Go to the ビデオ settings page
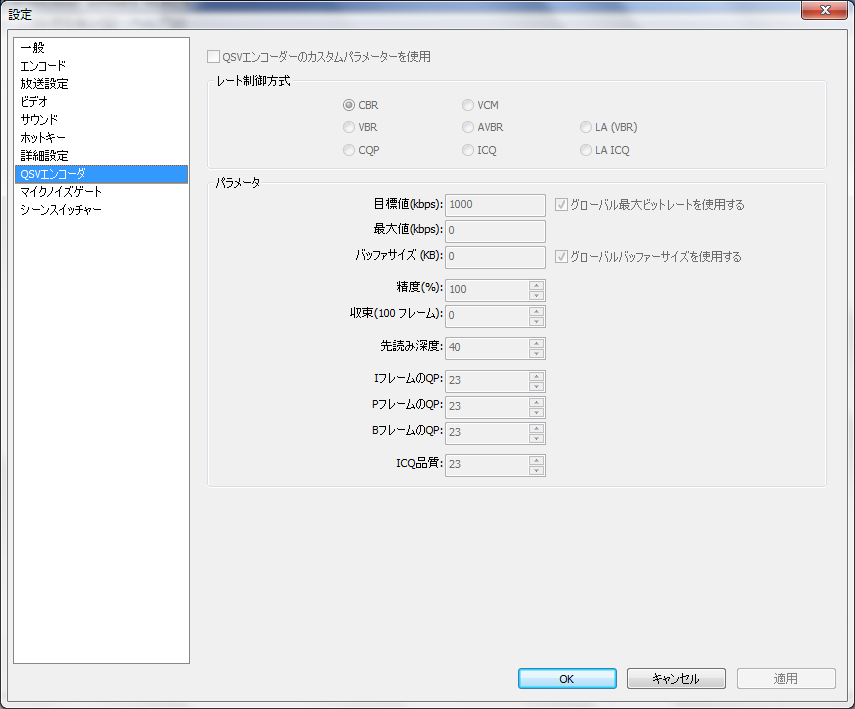855x709 pixels. pyautogui.click(x=101, y=102)
